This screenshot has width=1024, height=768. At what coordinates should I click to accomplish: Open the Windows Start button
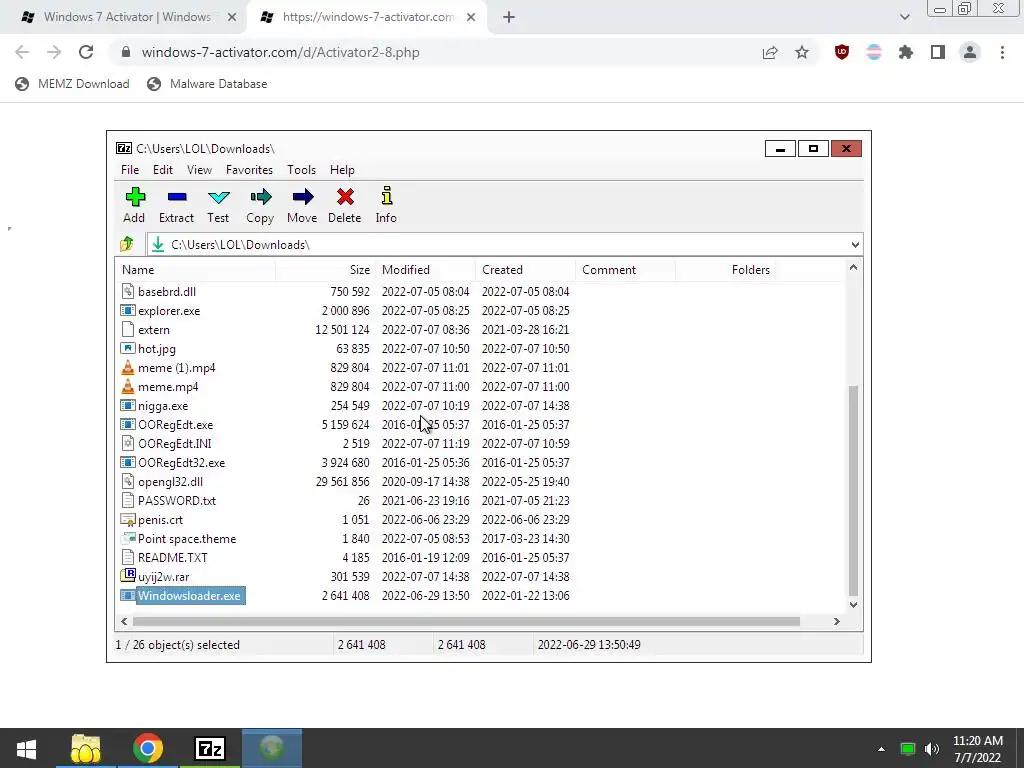point(26,748)
